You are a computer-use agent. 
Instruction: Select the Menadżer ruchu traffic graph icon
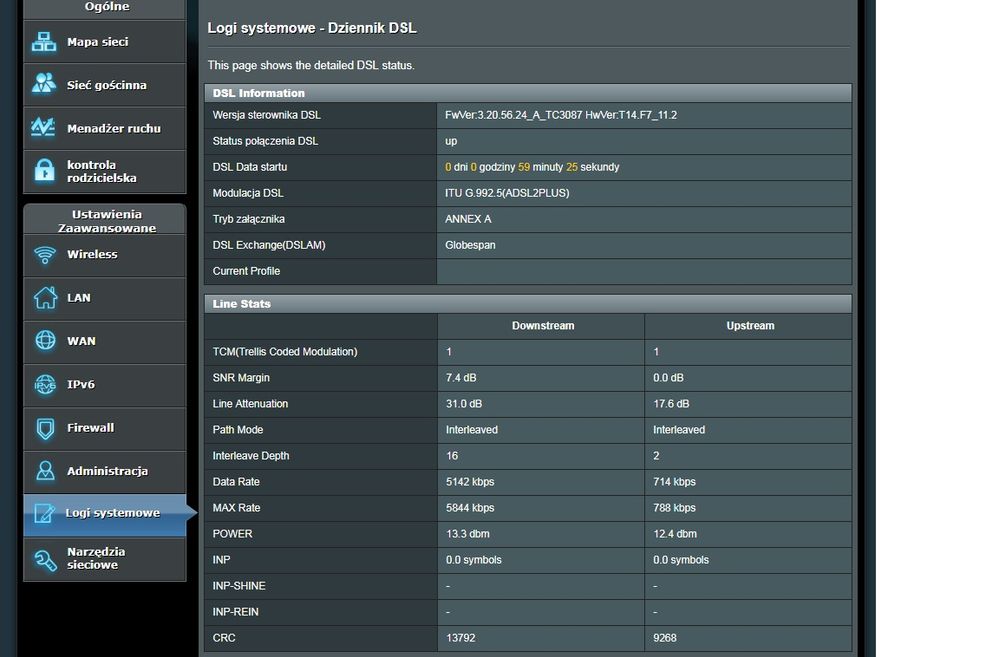44,128
